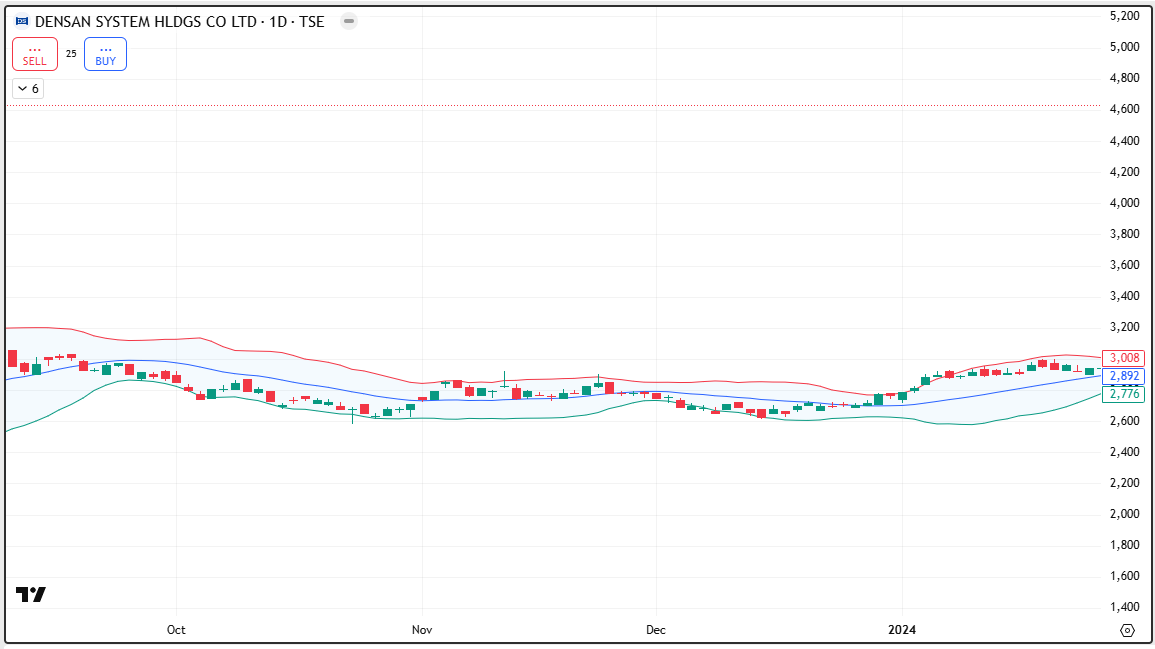Click the Dec label on the time axis
The width and height of the screenshot is (1155, 649).
(x=656, y=630)
